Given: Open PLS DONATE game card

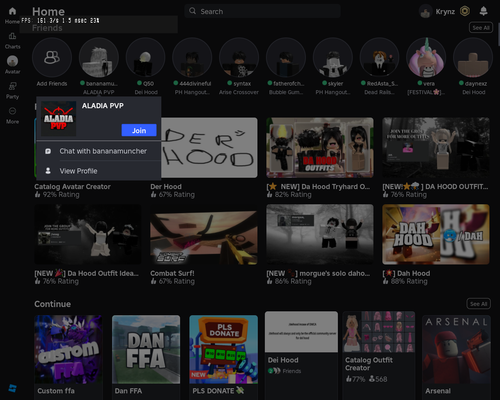Looking at the screenshot, I should [223, 357].
